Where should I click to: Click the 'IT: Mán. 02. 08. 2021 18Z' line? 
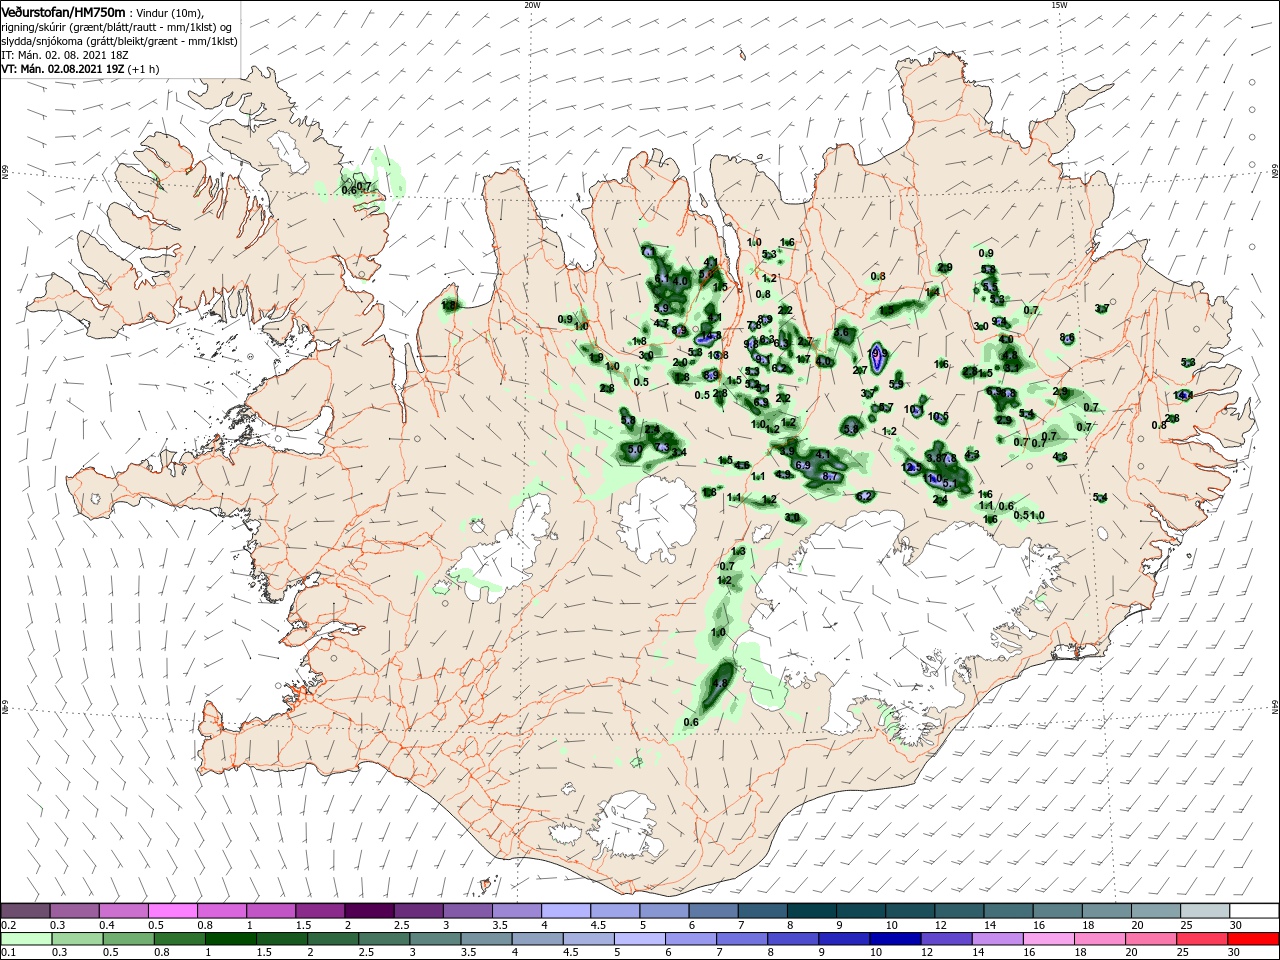click(x=65, y=55)
